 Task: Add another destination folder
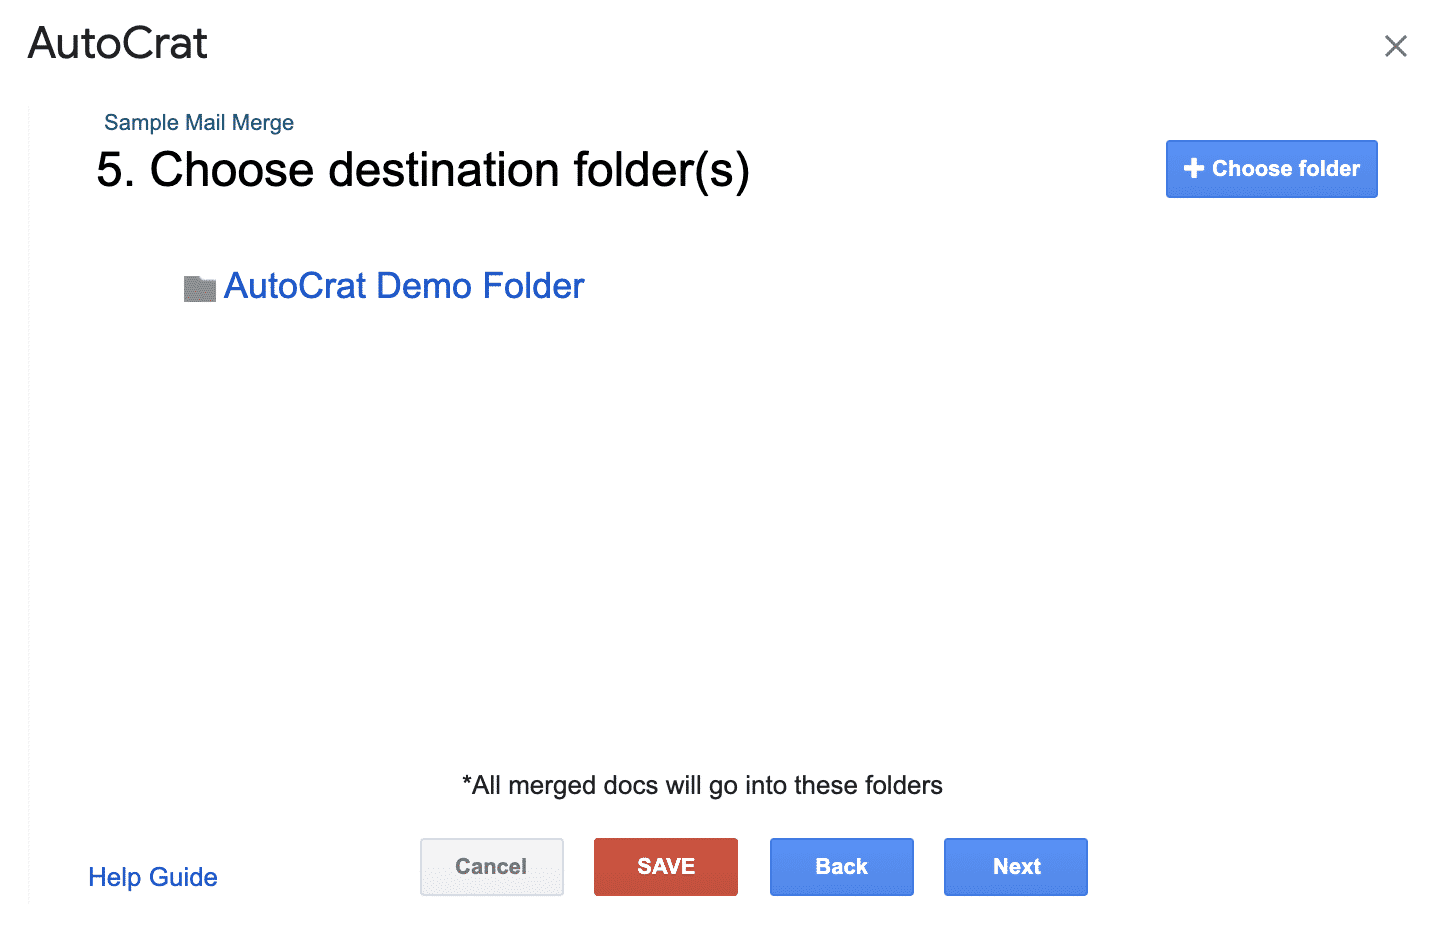tap(1271, 169)
